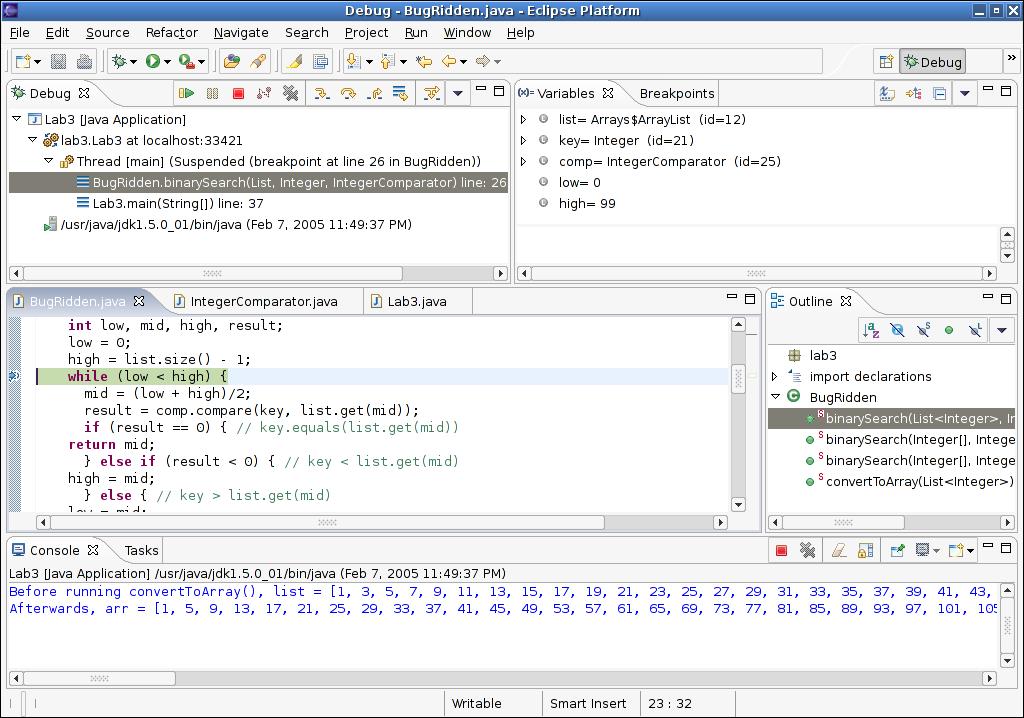Toggle Hide Non-Public Members in Outline
This screenshot has width=1024, height=718.
click(x=949, y=331)
